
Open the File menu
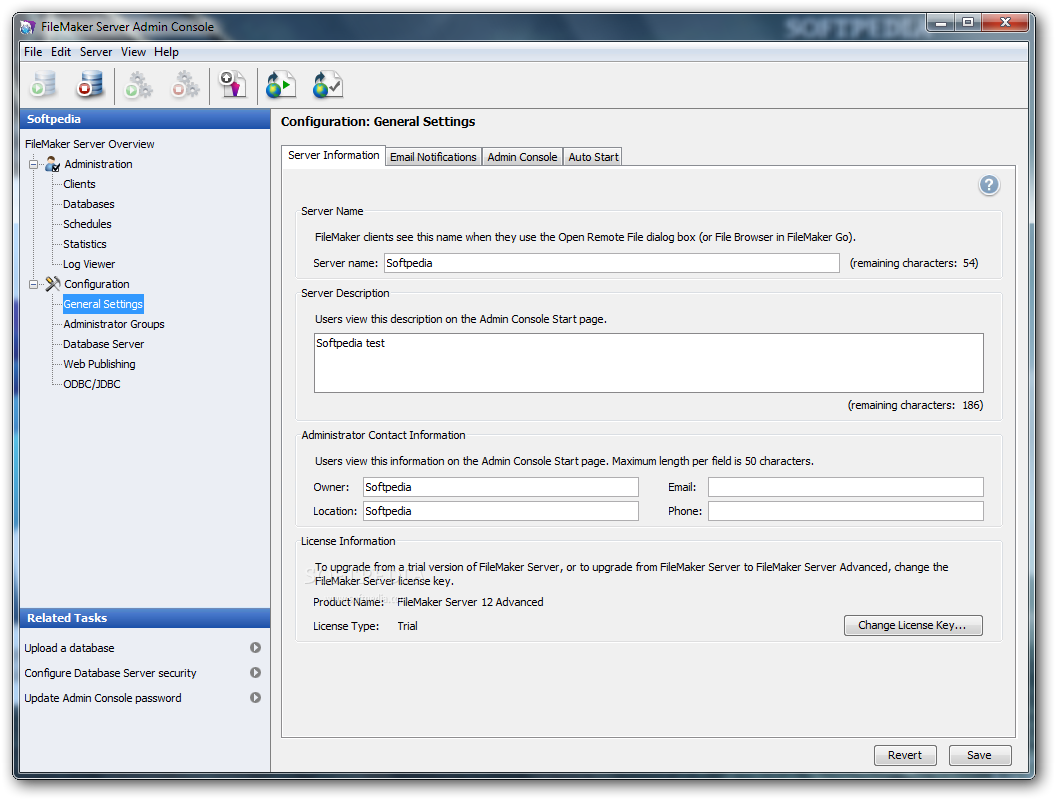tap(33, 52)
